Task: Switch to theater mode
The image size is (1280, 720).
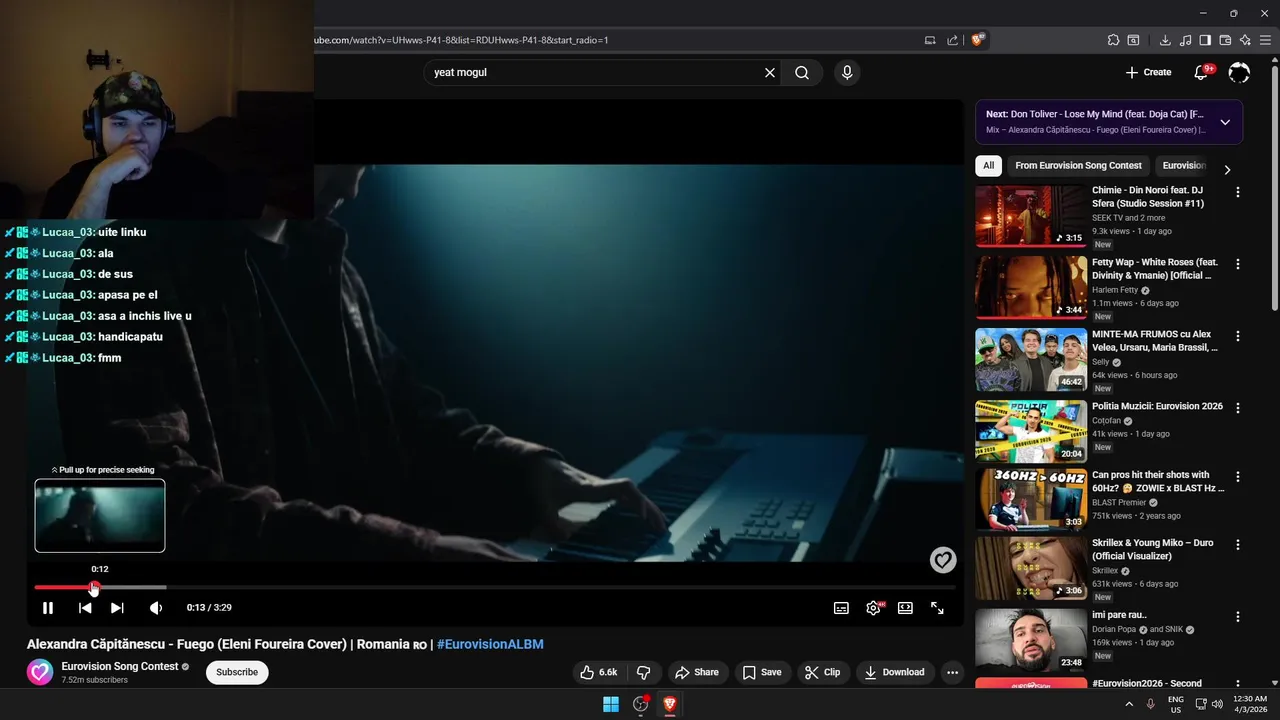Action: pos(905,608)
